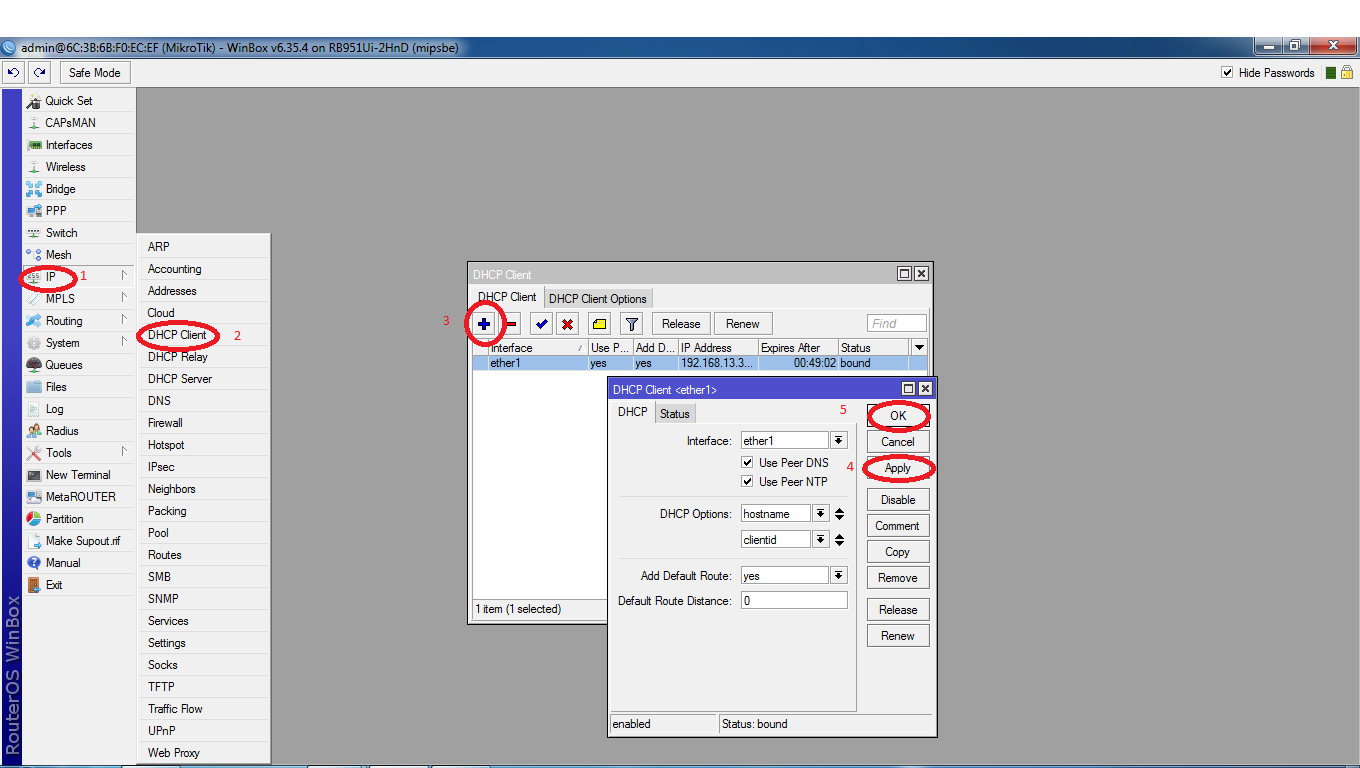Viewport: 1360px width, 768px height.
Task: Expand the Tools submenu
Action: tap(125, 453)
